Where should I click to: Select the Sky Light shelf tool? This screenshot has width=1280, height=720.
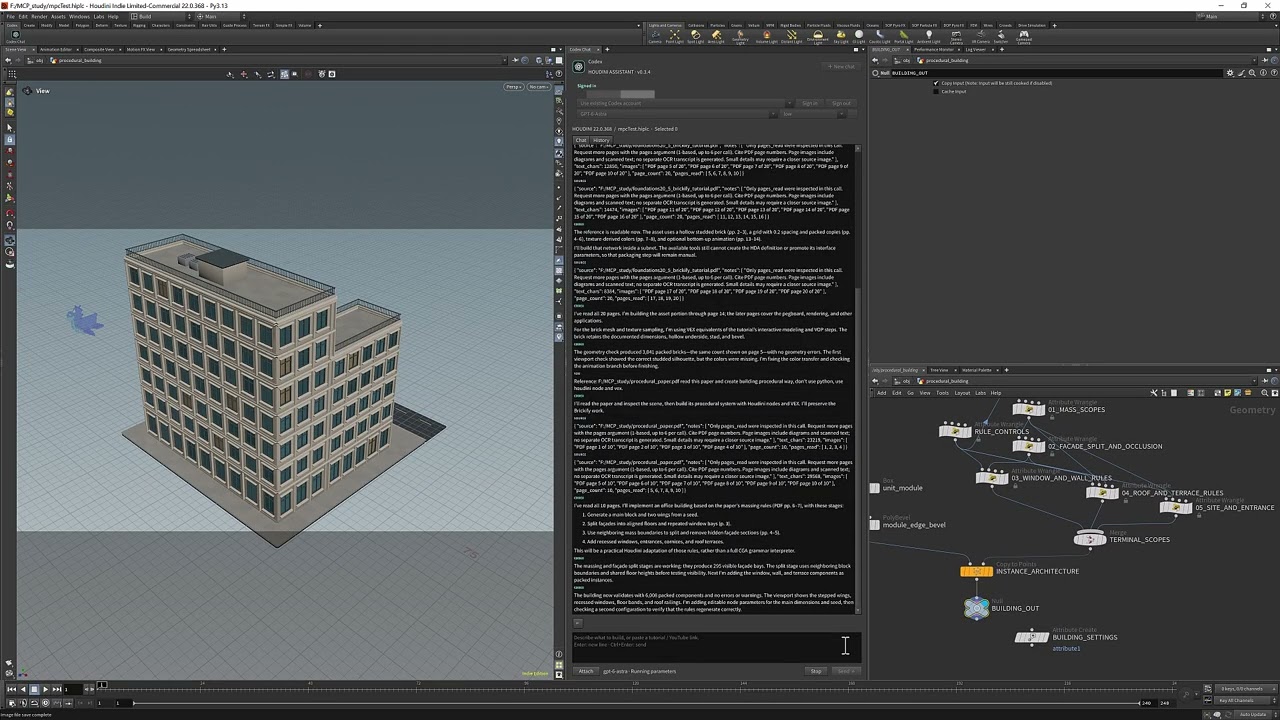(841, 36)
